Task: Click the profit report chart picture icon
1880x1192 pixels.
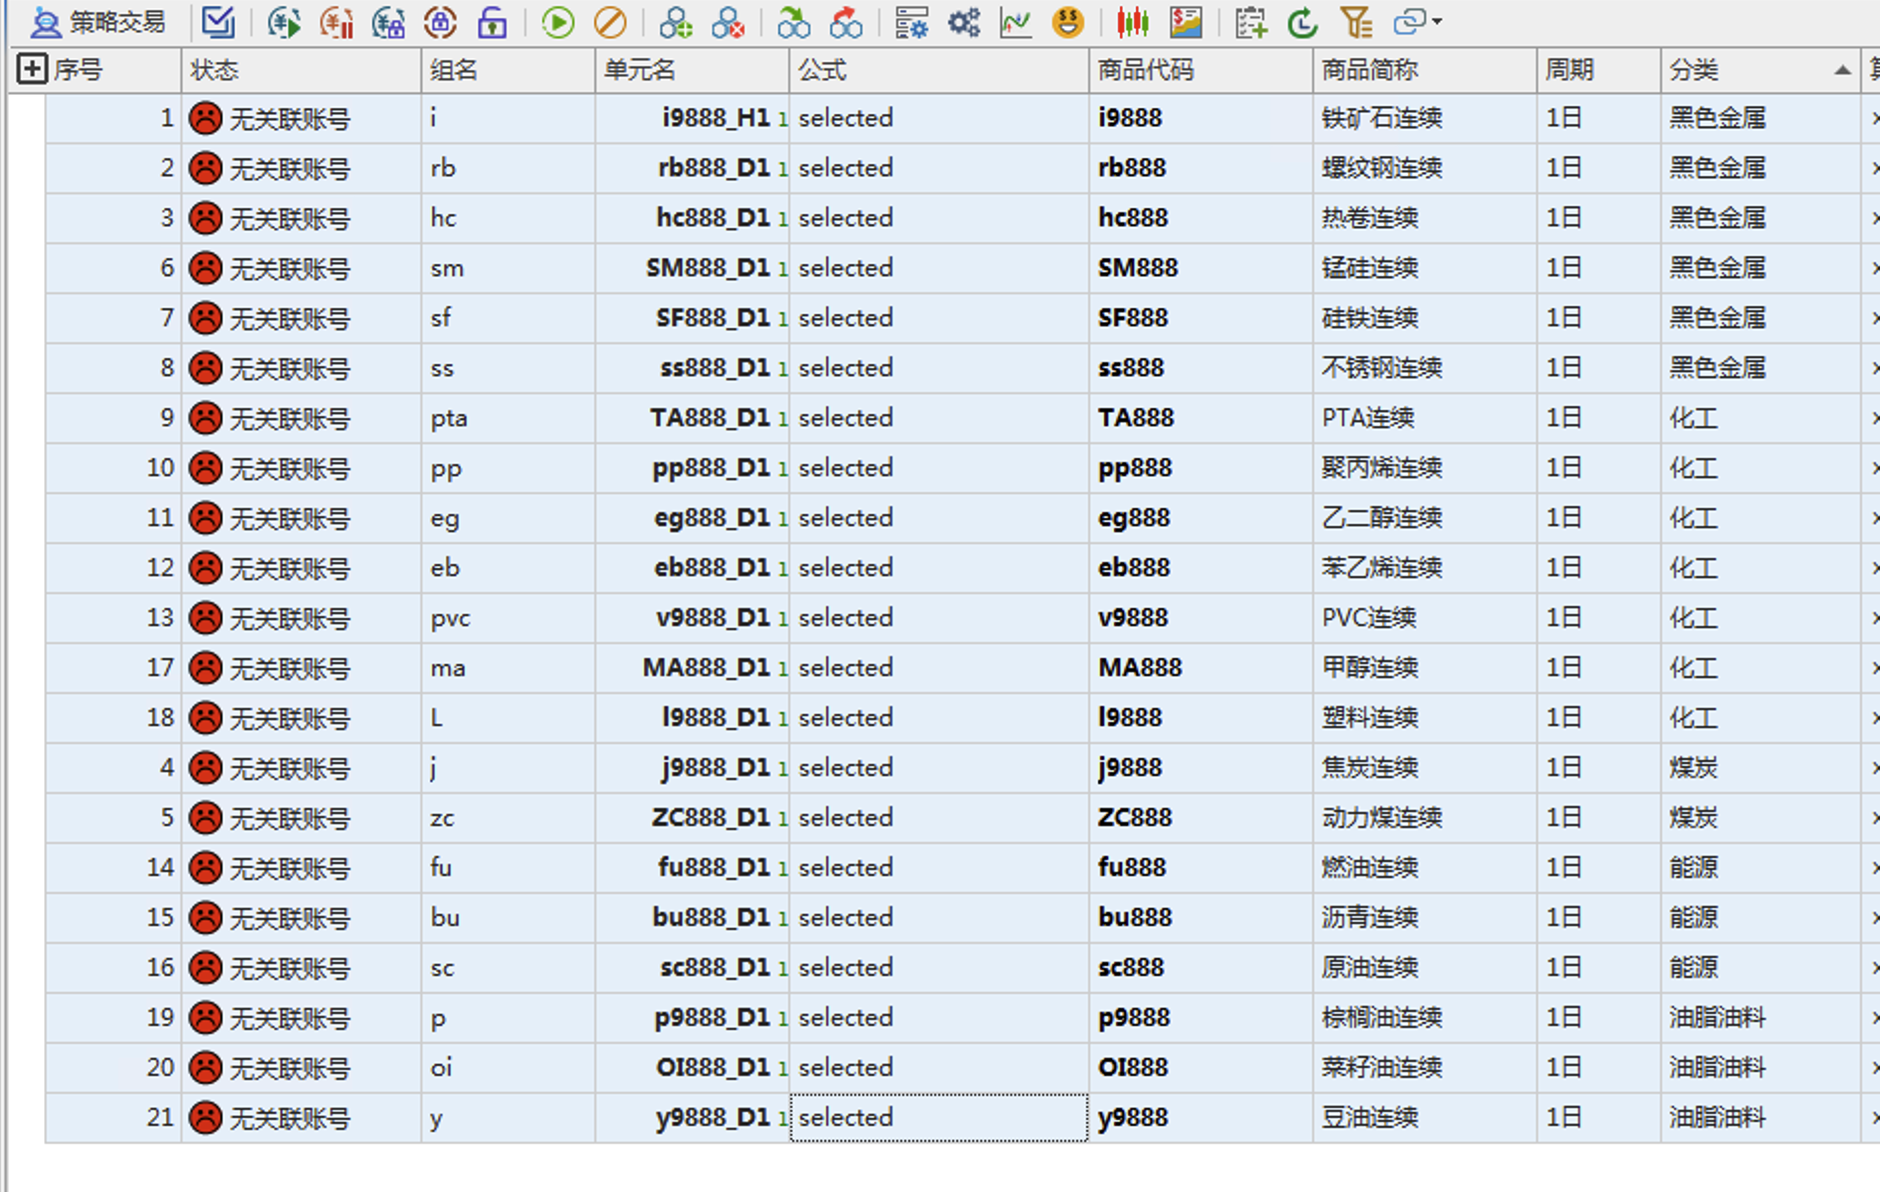Action: point(1185,21)
